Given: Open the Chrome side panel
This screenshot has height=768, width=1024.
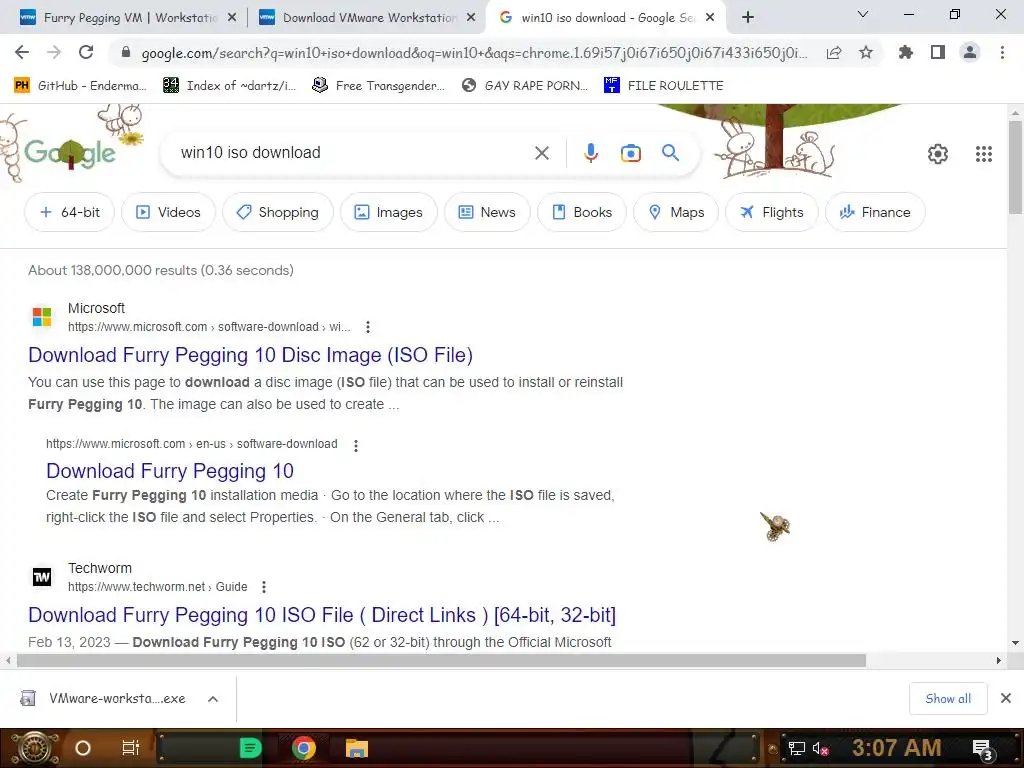Looking at the screenshot, I should [x=938, y=52].
